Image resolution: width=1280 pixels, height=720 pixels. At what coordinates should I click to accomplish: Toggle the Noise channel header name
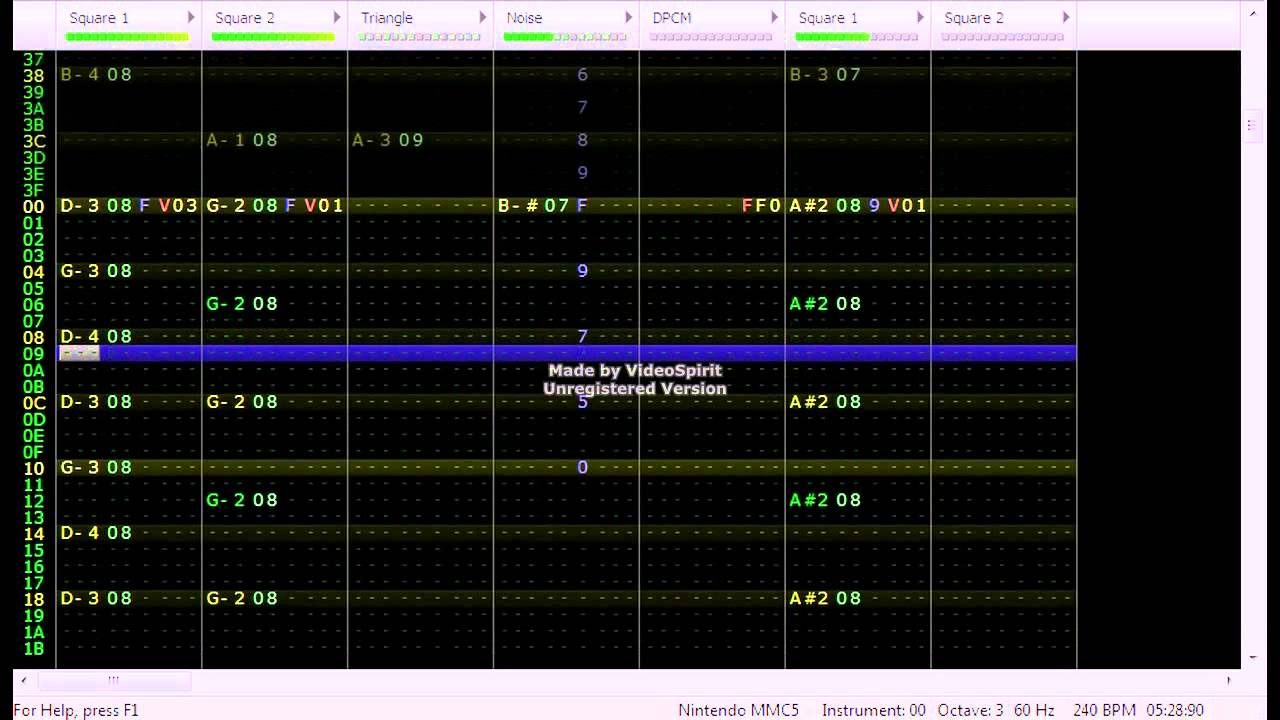[x=524, y=18]
